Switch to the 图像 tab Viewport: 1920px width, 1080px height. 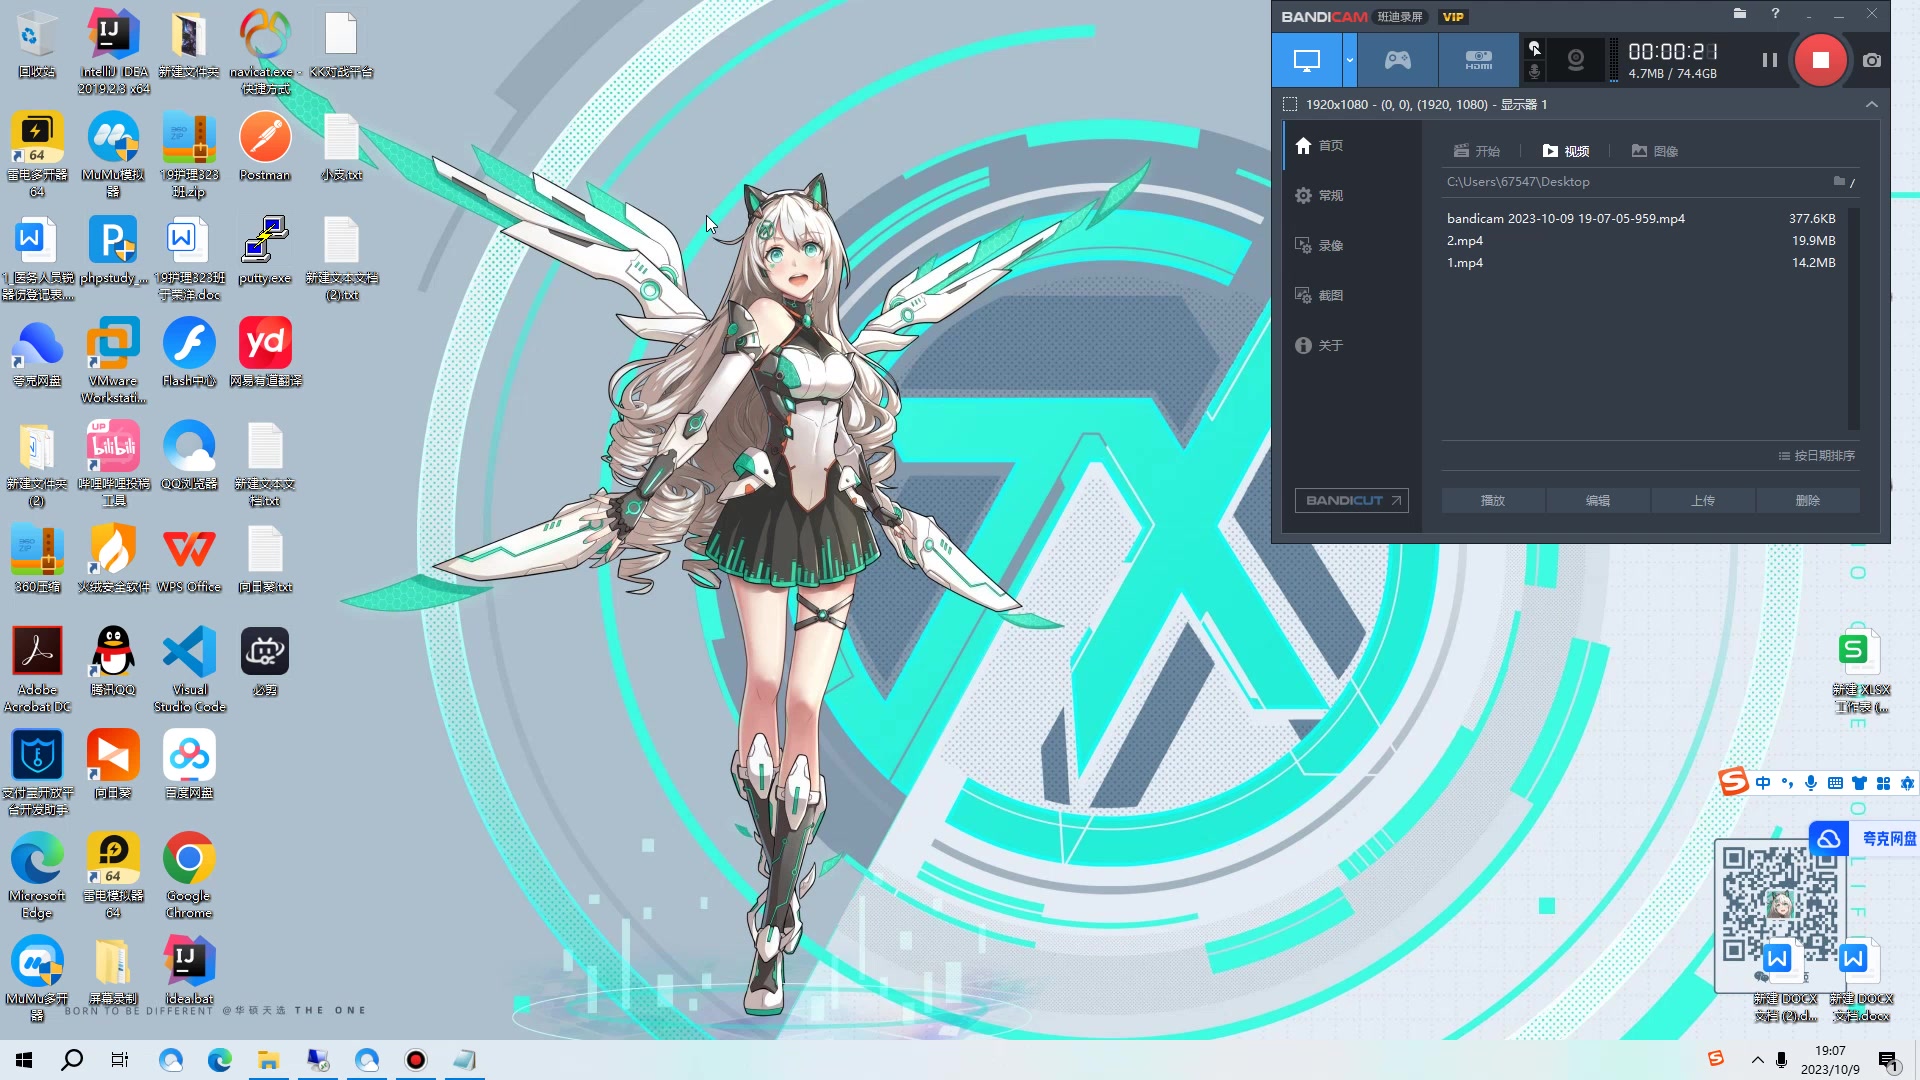click(1655, 151)
